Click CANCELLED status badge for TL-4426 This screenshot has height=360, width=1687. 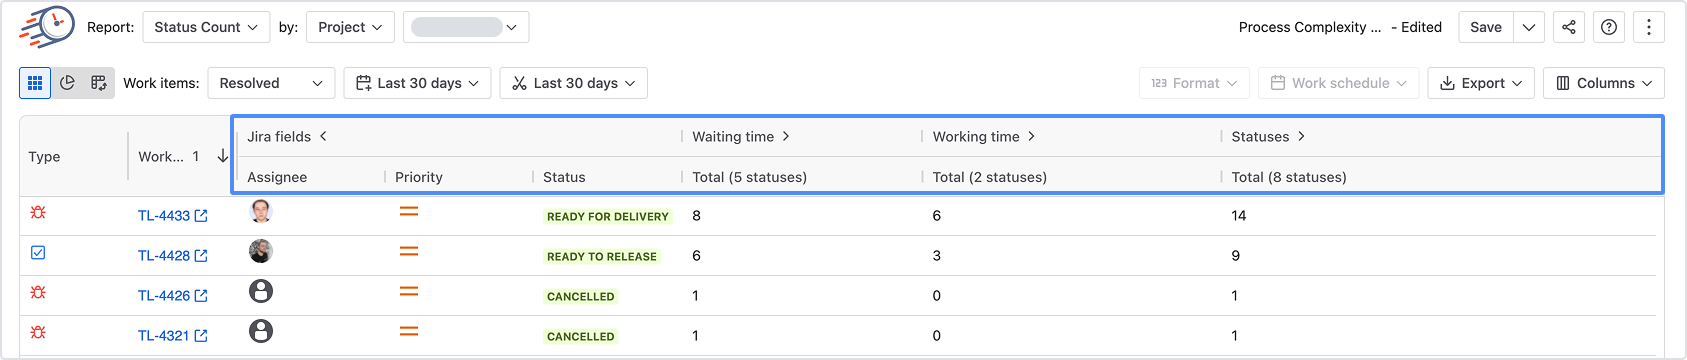(x=581, y=296)
